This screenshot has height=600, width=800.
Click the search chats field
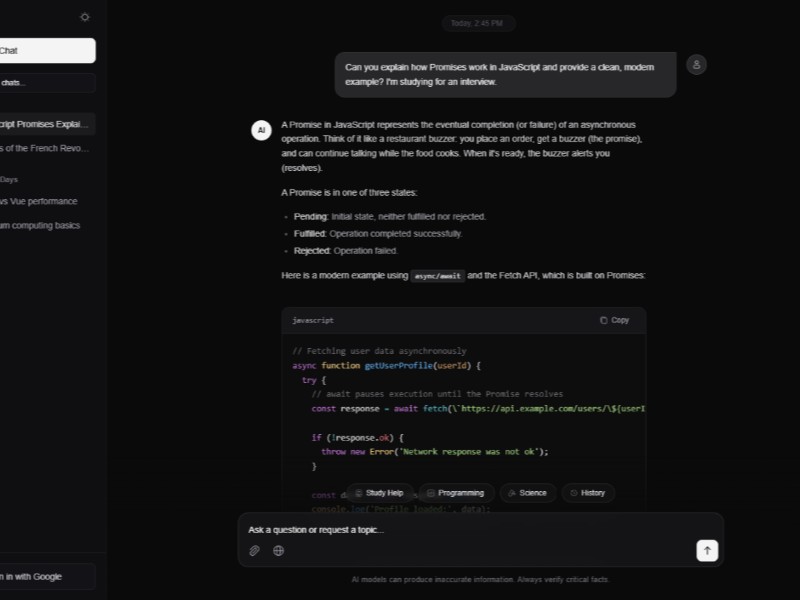tap(45, 82)
